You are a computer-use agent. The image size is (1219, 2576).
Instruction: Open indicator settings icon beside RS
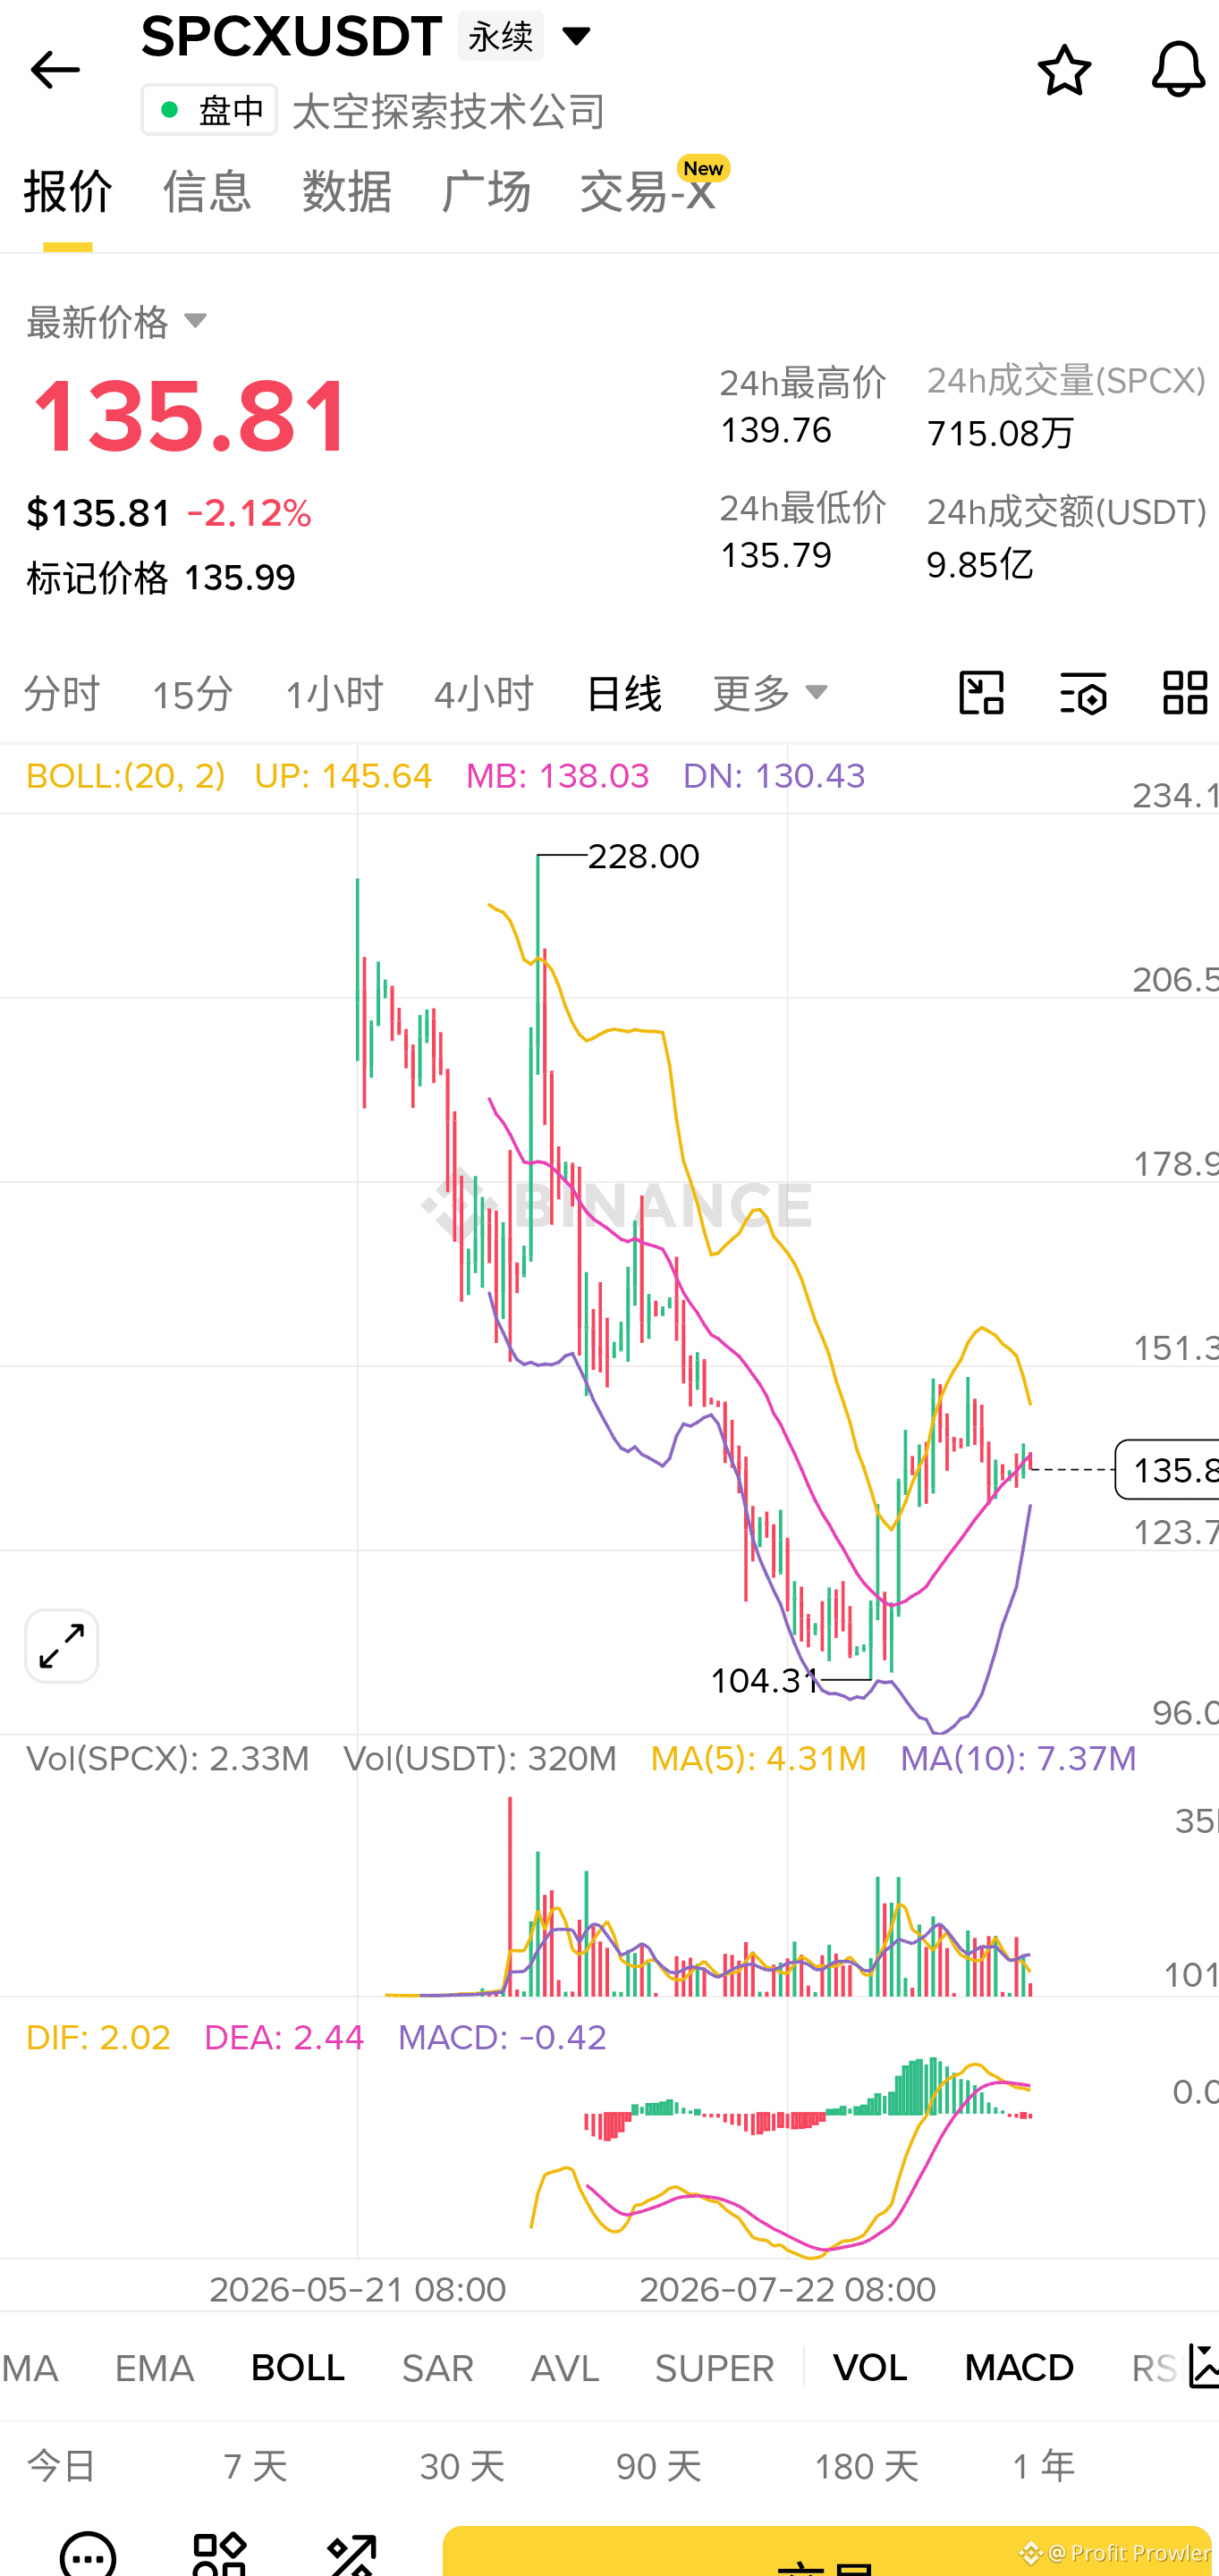tap(1203, 2367)
